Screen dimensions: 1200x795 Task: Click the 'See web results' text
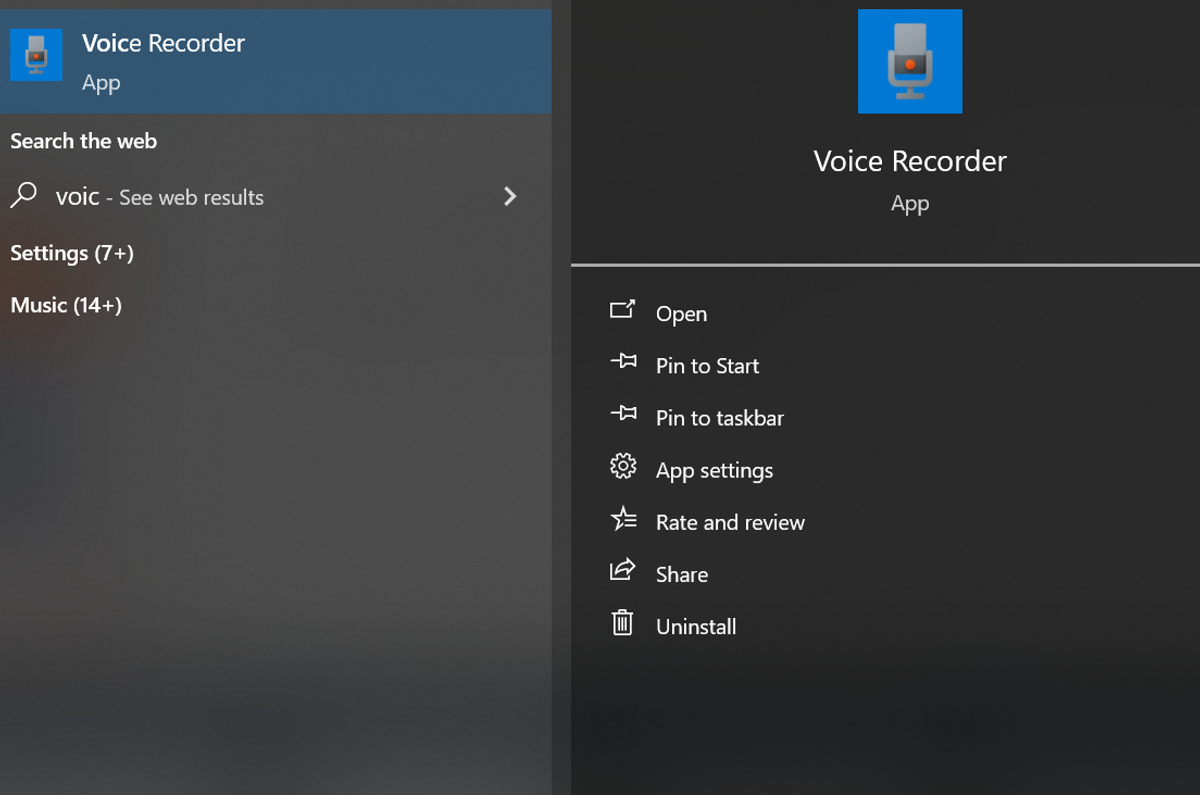pyautogui.click(x=191, y=198)
